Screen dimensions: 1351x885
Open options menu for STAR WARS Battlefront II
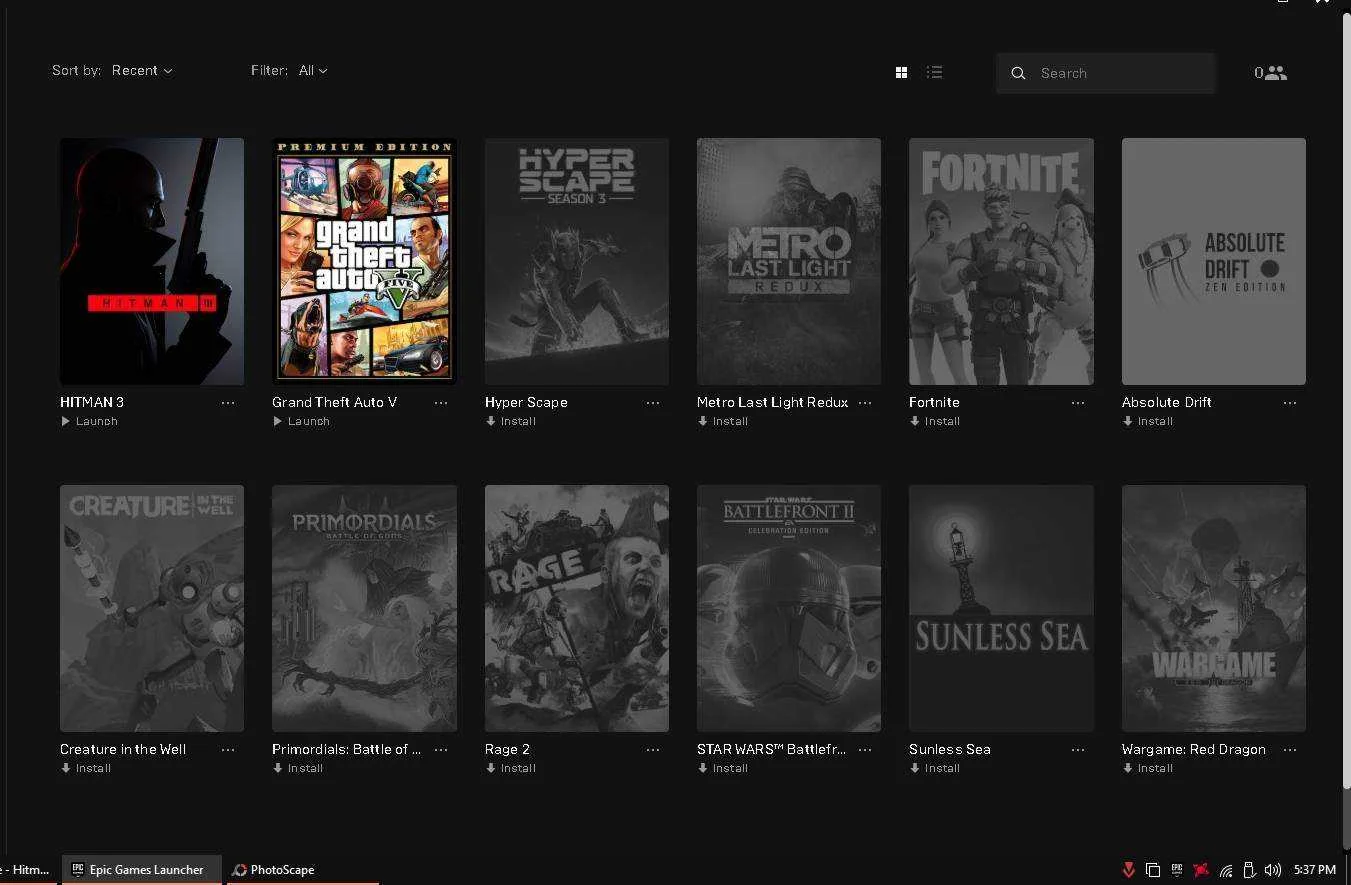click(865, 750)
